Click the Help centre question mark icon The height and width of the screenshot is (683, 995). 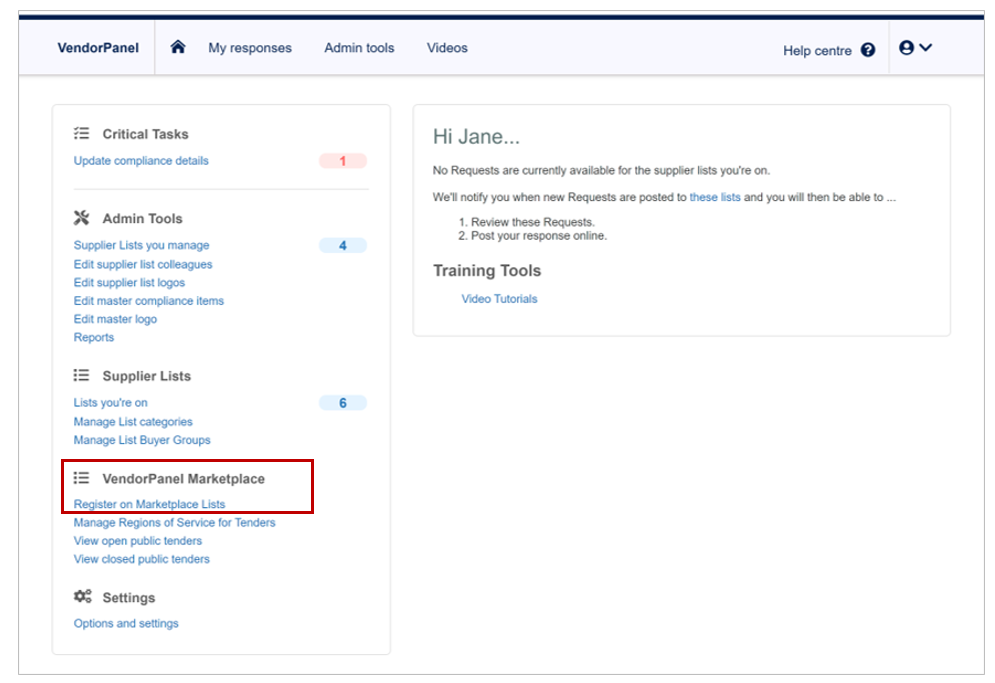point(867,50)
